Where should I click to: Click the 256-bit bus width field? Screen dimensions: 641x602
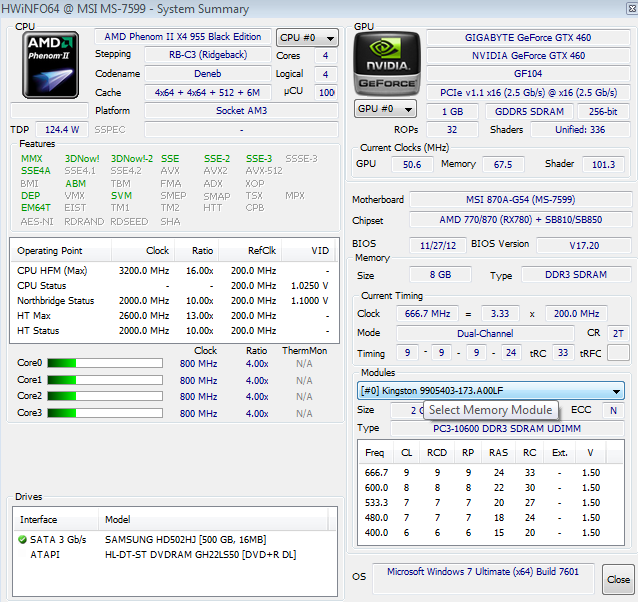tap(603, 112)
